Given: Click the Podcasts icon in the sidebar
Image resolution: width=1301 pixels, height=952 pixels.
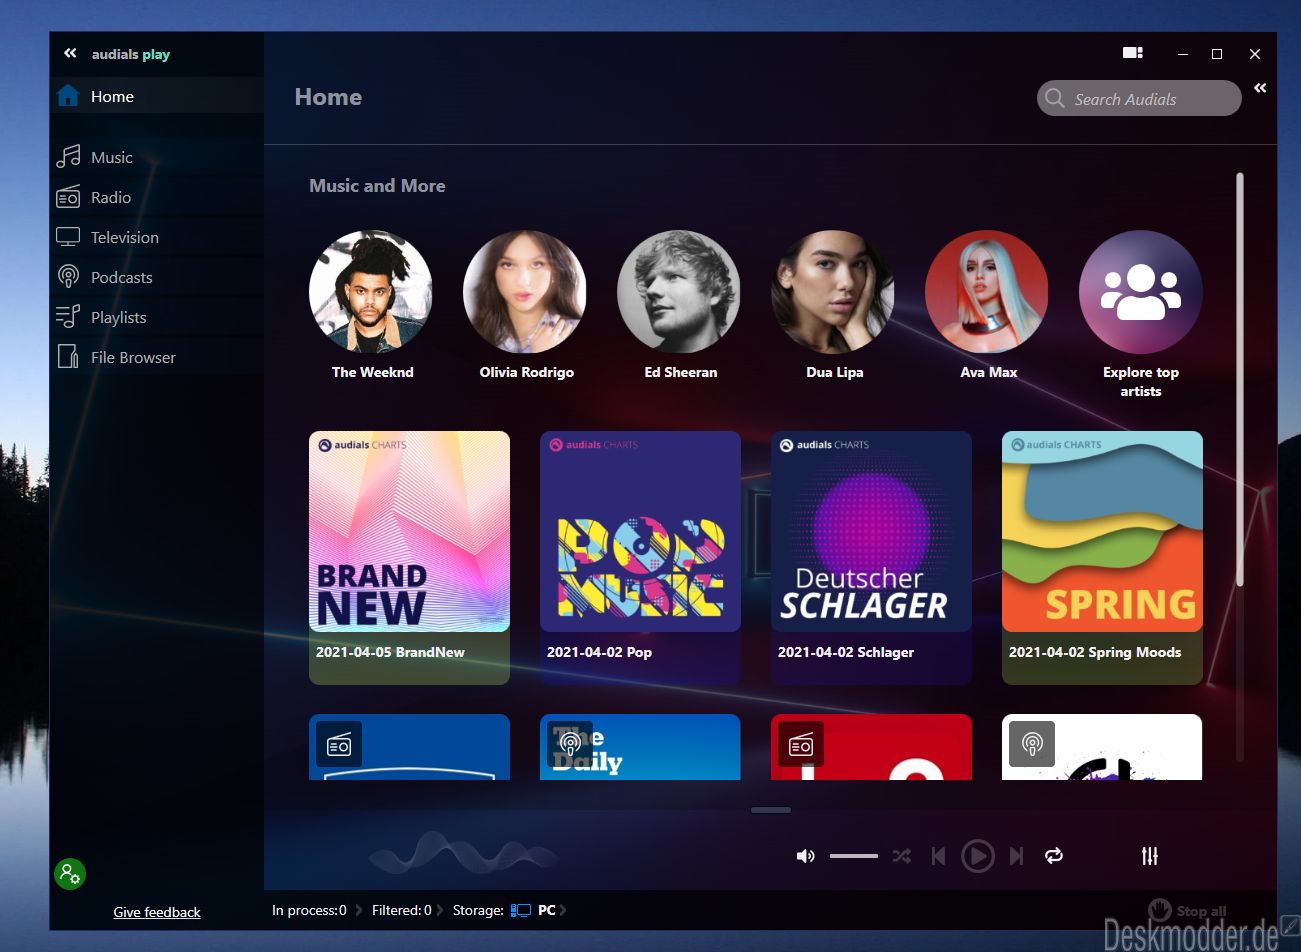Looking at the screenshot, I should tap(68, 277).
